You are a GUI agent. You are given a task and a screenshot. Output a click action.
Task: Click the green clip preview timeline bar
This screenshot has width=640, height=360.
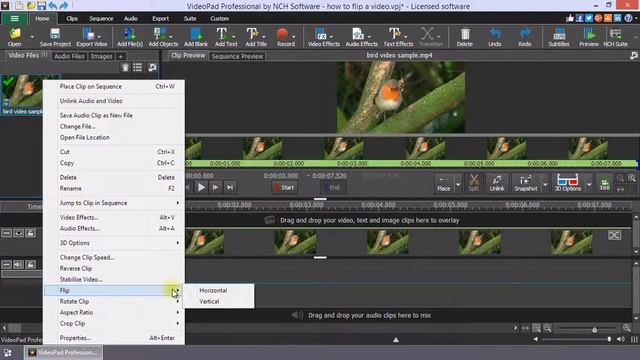pyautogui.click(x=411, y=163)
